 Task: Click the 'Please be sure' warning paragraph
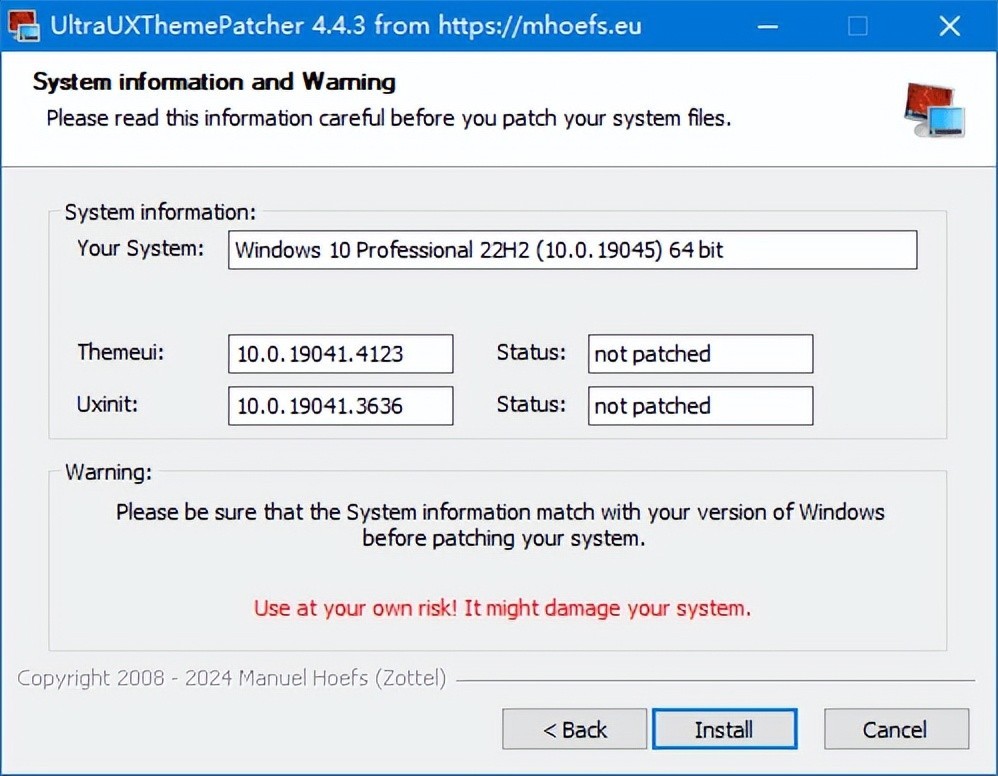[500, 525]
